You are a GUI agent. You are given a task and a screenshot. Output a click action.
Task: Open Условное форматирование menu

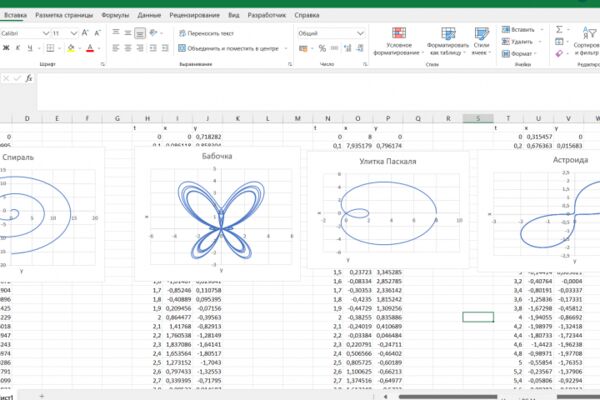coord(398,41)
